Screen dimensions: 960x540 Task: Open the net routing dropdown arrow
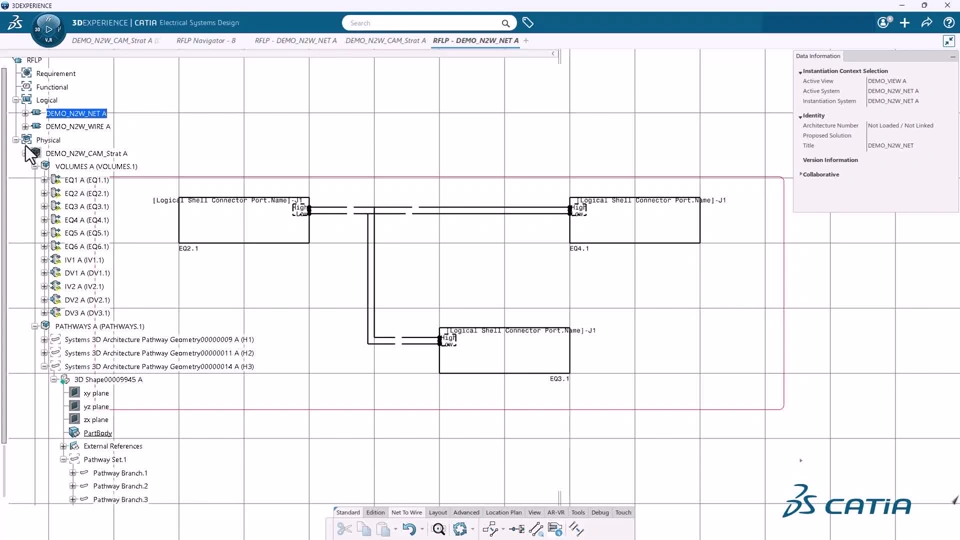(503, 530)
